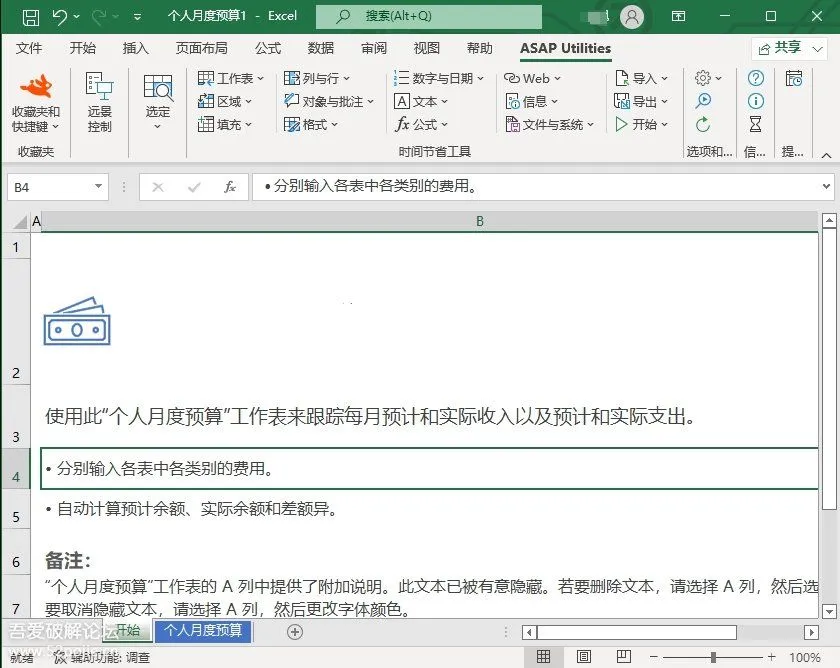
Task: Open ASAP Utilities settings gear icon
Action: pyautogui.click(x=703, y=78)
